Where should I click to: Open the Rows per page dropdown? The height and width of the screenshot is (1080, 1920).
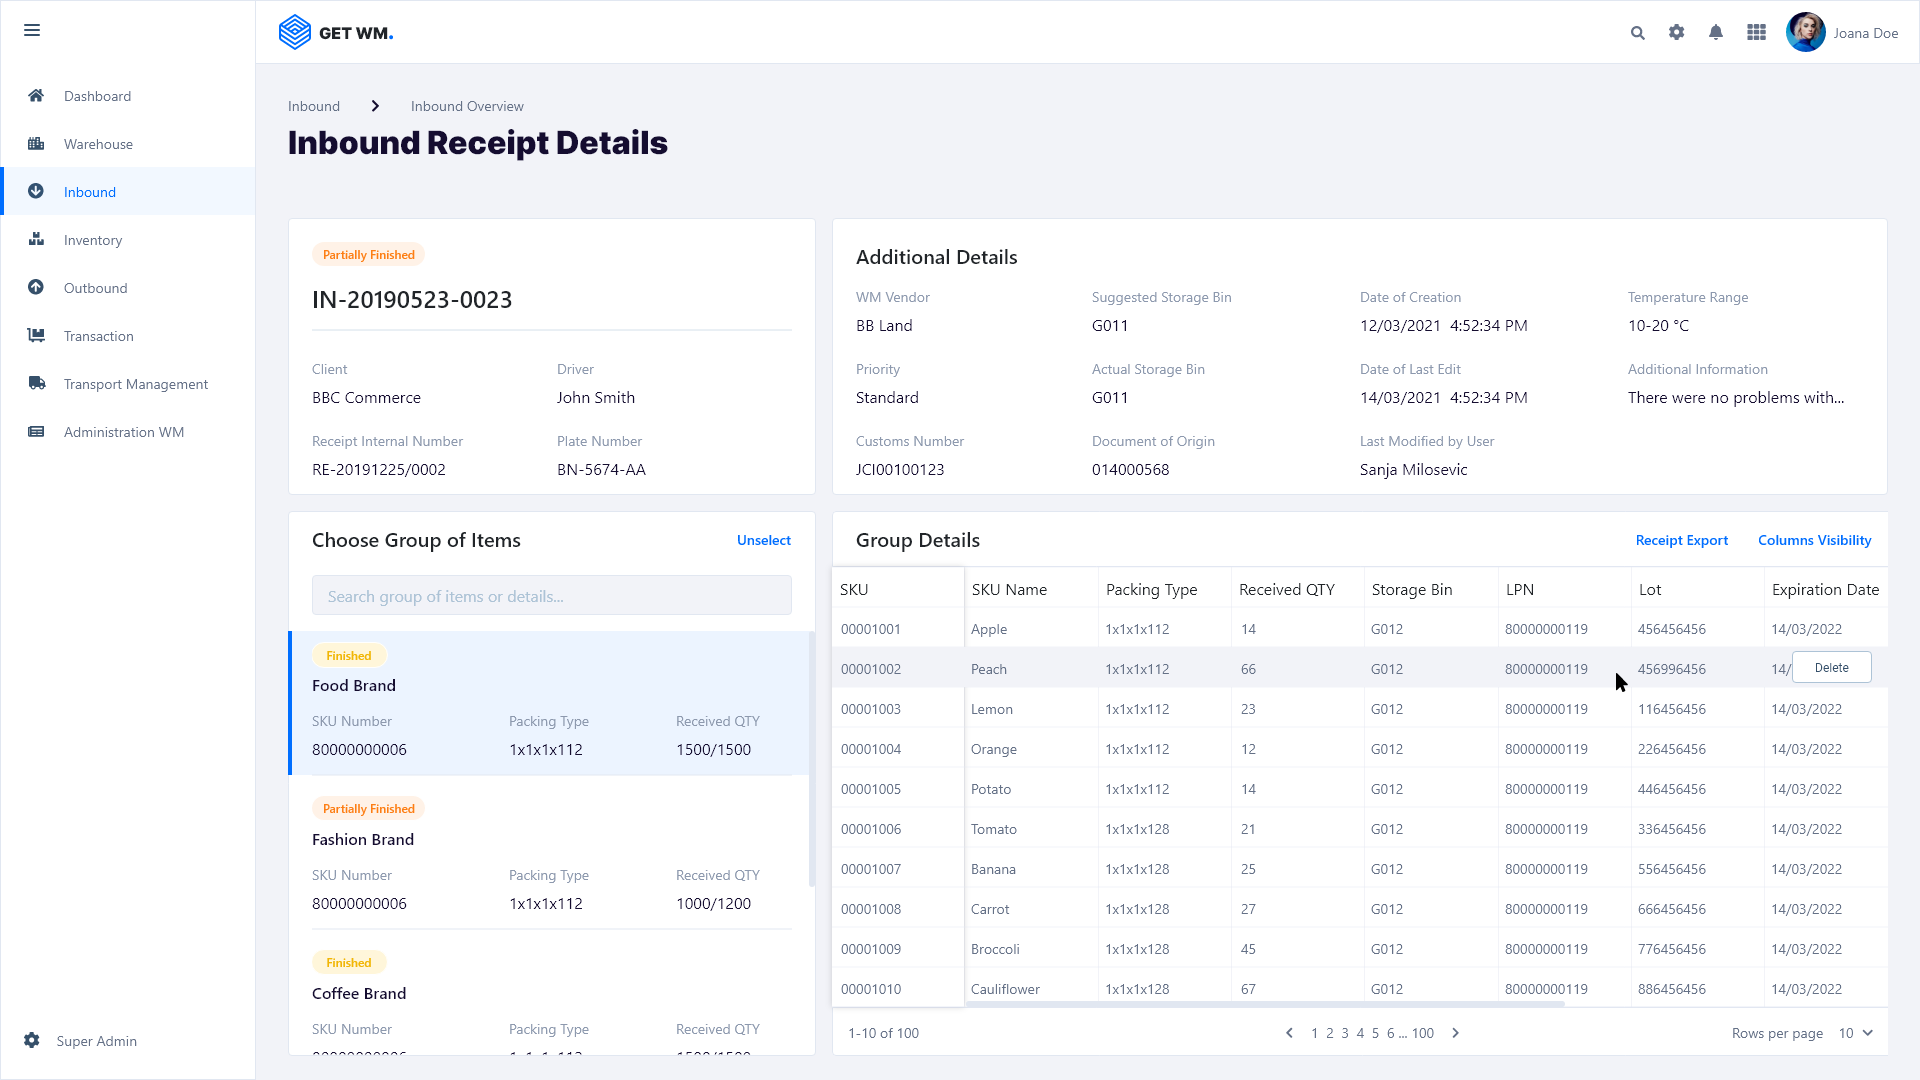(x=1855, y=1033)
